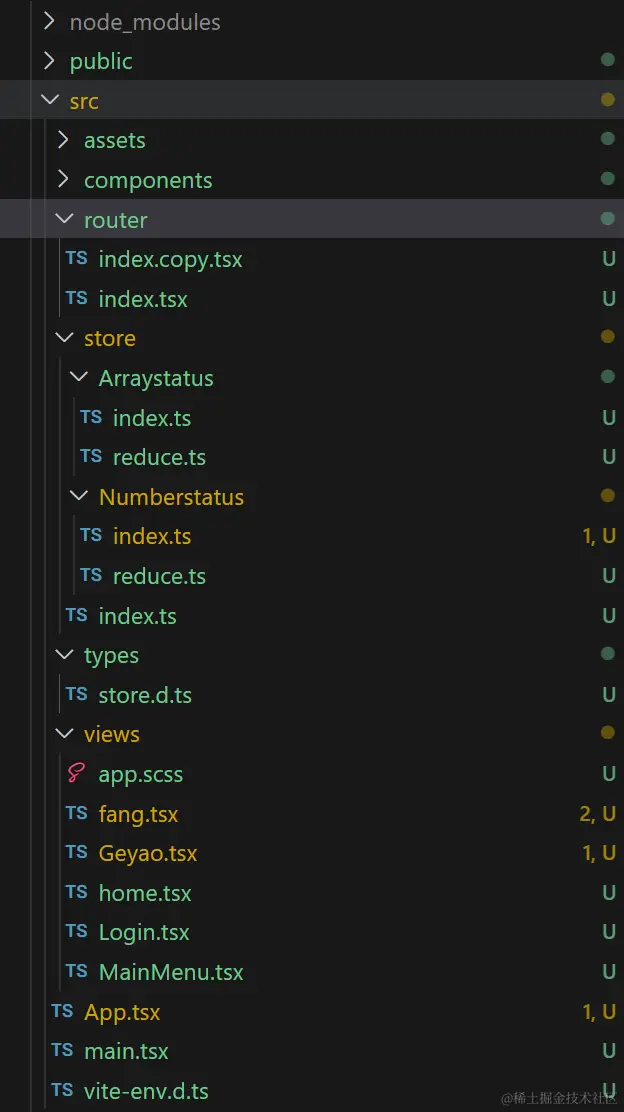Click TS icon of Geyao.tsx
This screenshot has height=1112, width=624.
[x=77, y=852]
